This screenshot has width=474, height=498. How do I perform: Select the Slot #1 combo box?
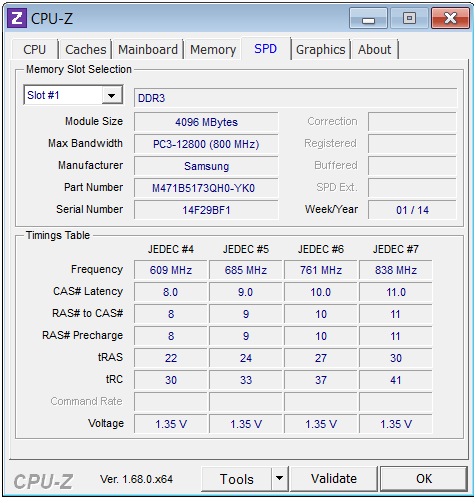click(x=73, y=95)
